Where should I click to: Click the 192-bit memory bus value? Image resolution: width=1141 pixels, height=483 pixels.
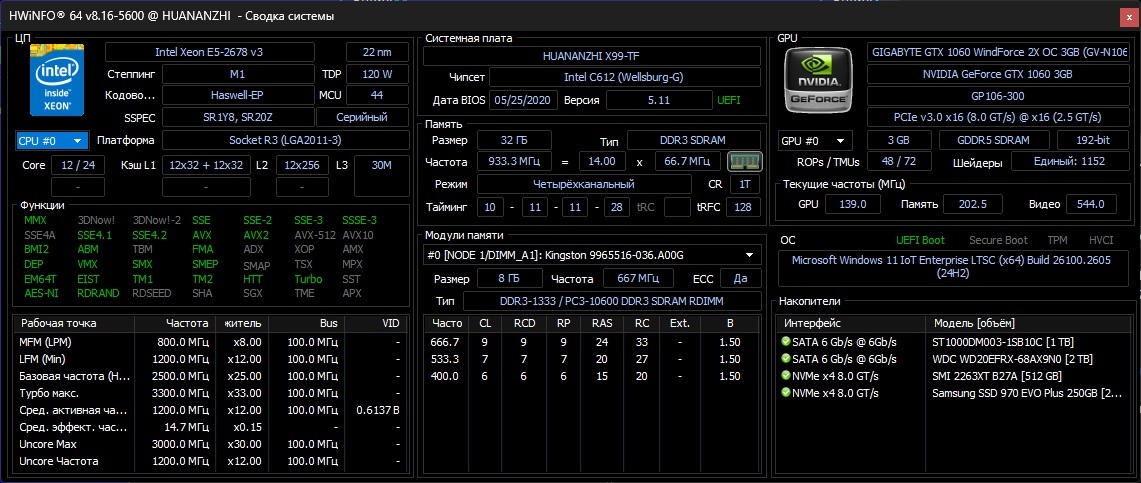point(1092,140)
